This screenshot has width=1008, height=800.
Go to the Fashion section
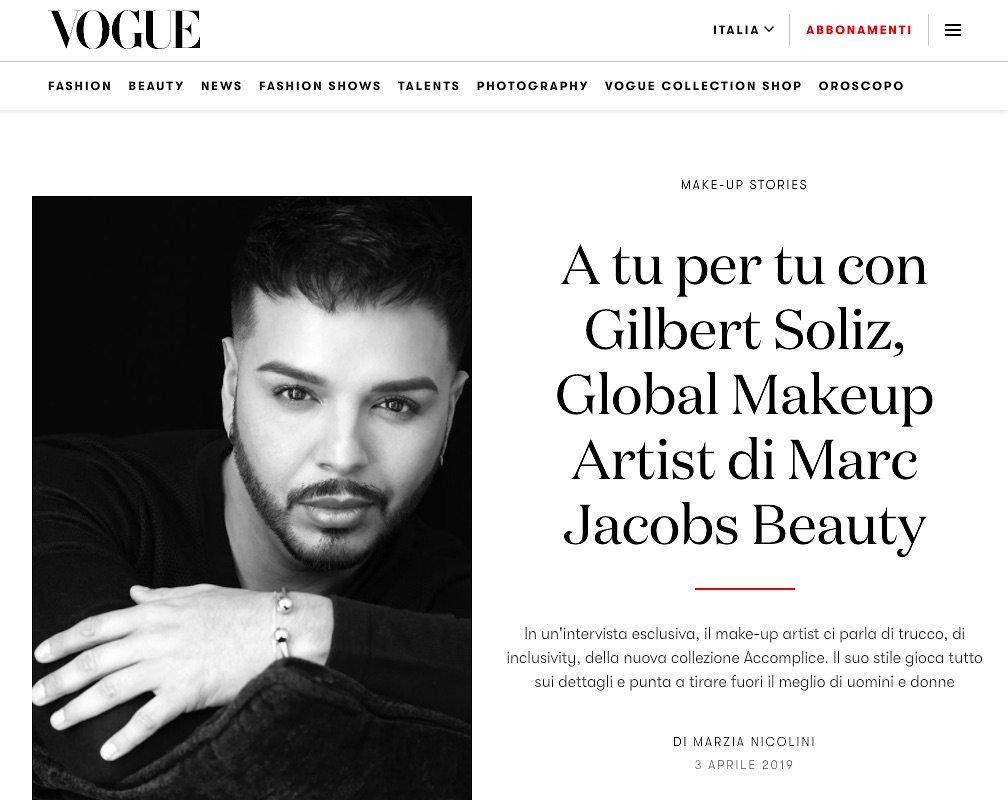[80, 86]
